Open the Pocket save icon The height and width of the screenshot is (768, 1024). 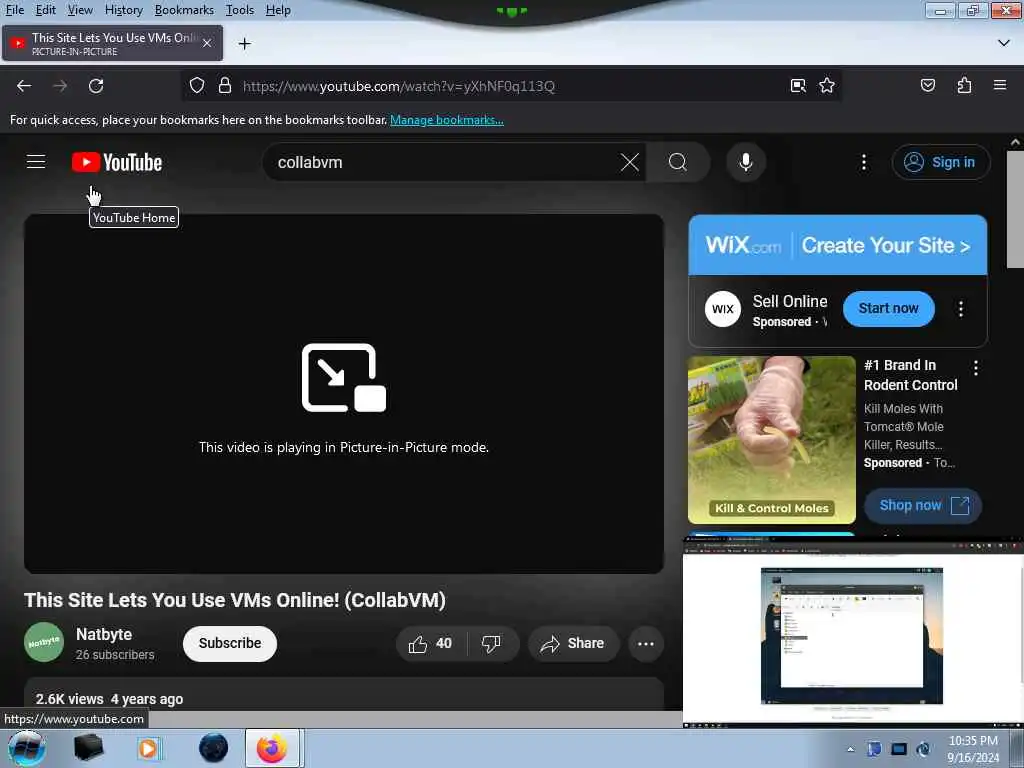click(x=928, y=85)
